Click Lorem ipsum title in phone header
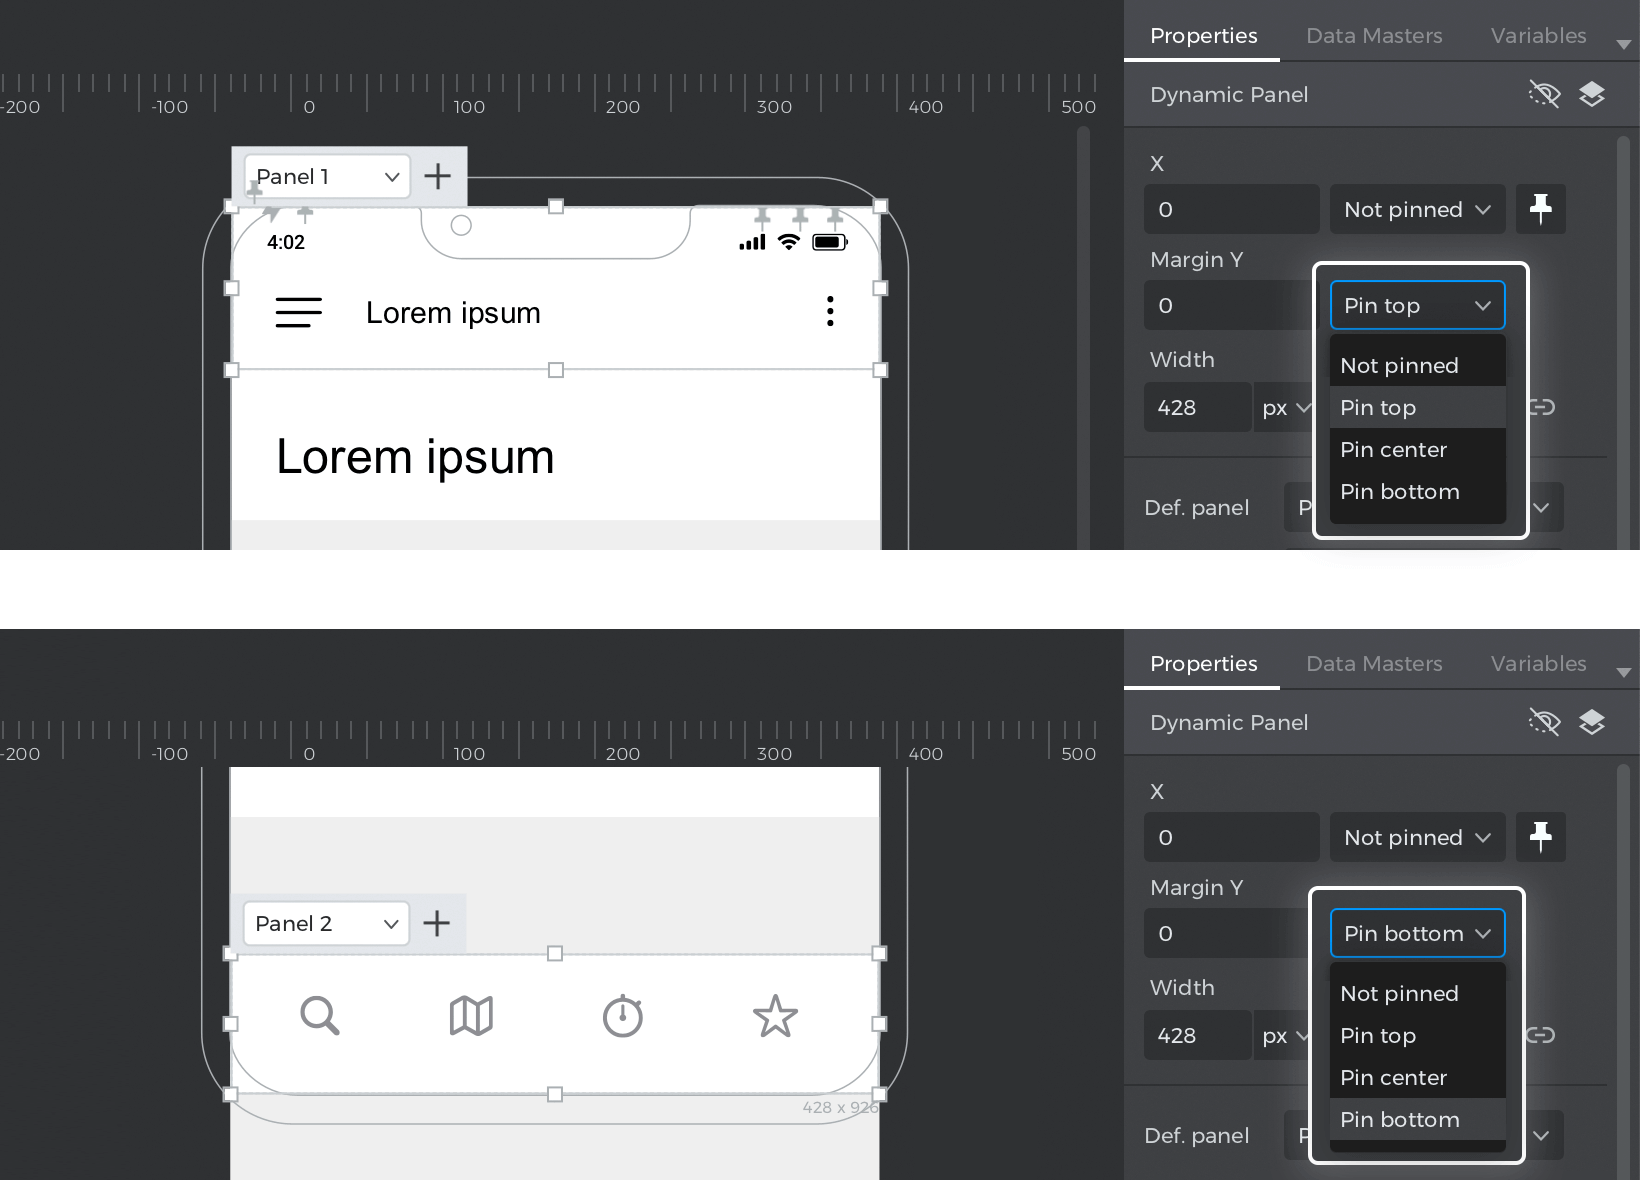Viewport: 1640px width, 1180px height. point(453,313)
